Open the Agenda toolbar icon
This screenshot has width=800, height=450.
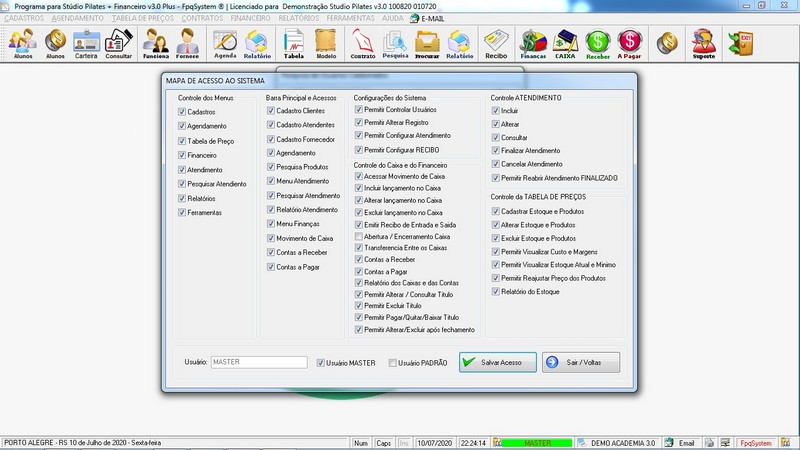pyautogui.click(x=225, y=44)
